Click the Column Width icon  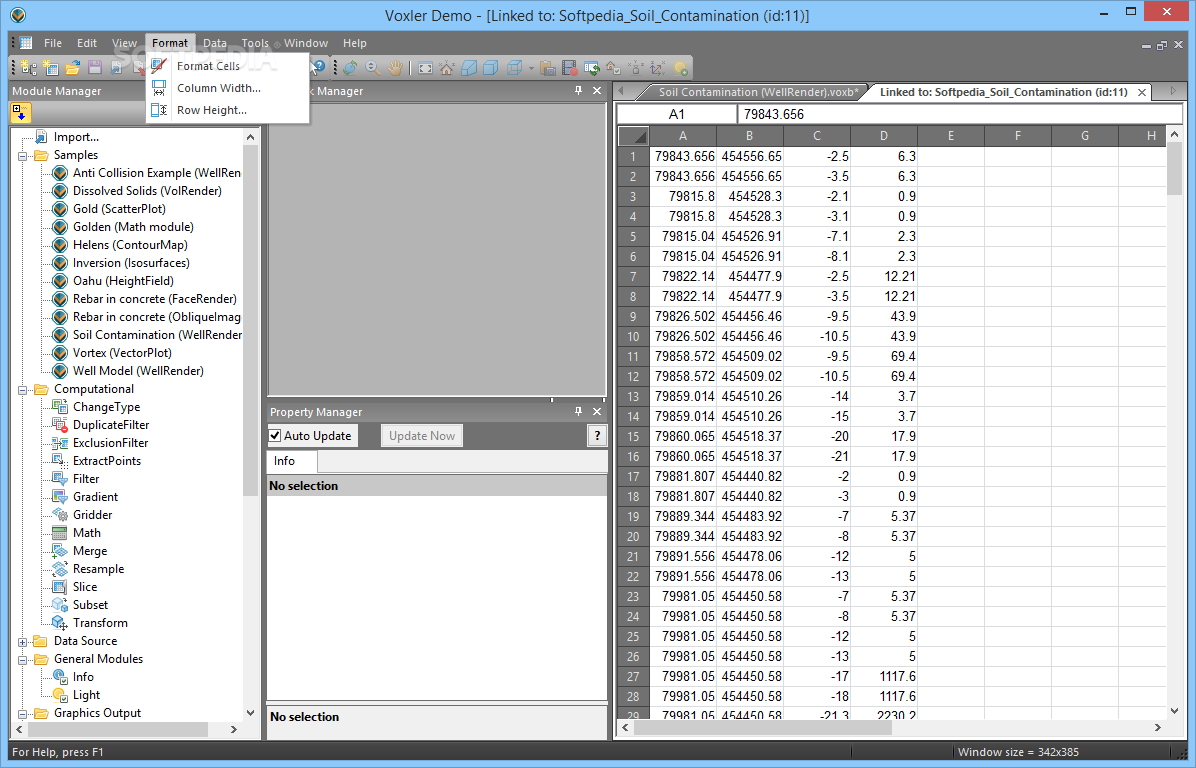point(159,88)
